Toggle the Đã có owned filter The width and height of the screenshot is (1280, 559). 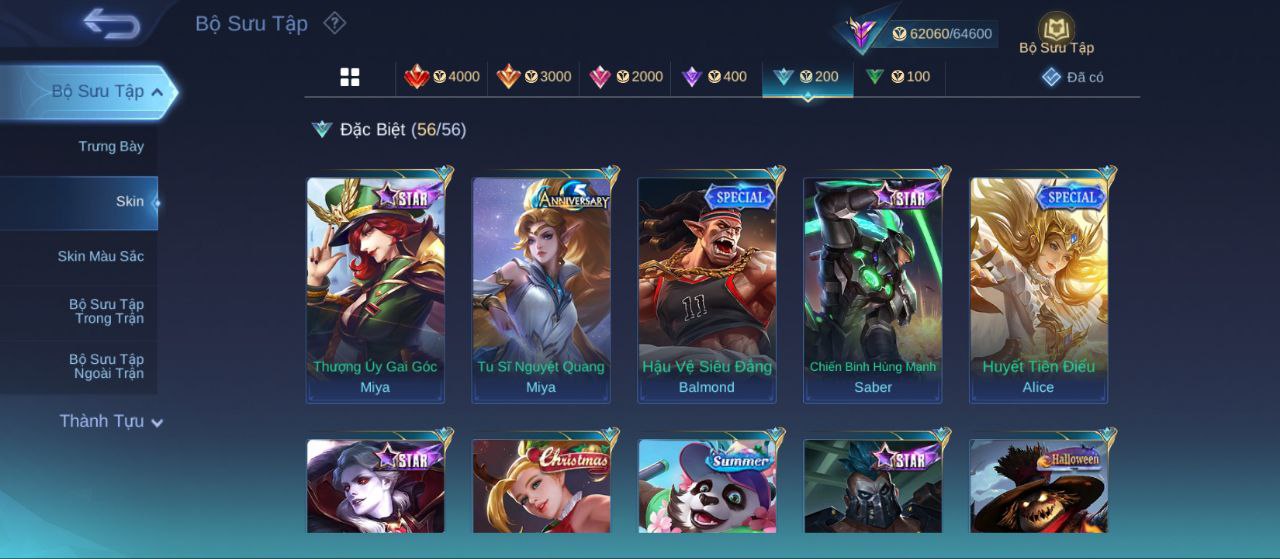[x=1072, y=77]
